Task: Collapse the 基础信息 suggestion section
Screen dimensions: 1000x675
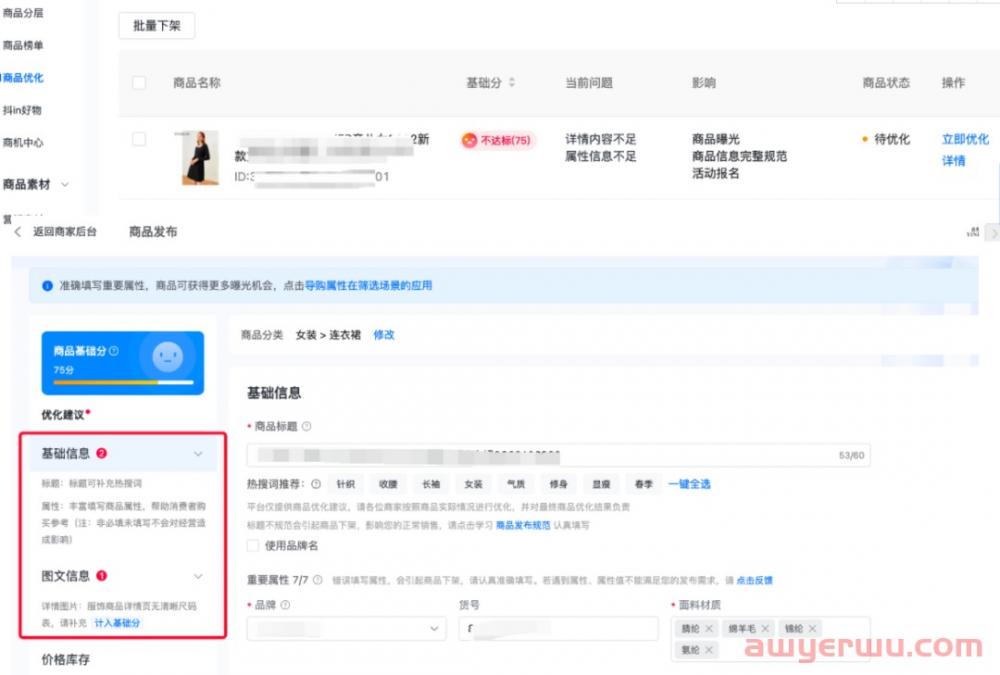Action: coord(198,454)
